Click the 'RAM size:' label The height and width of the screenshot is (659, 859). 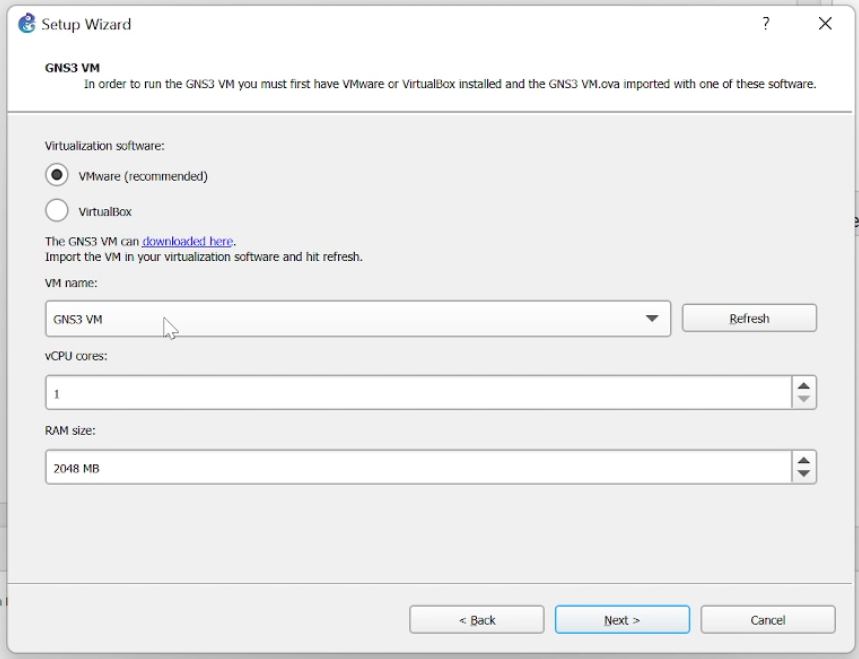click(x=70, y=431)
